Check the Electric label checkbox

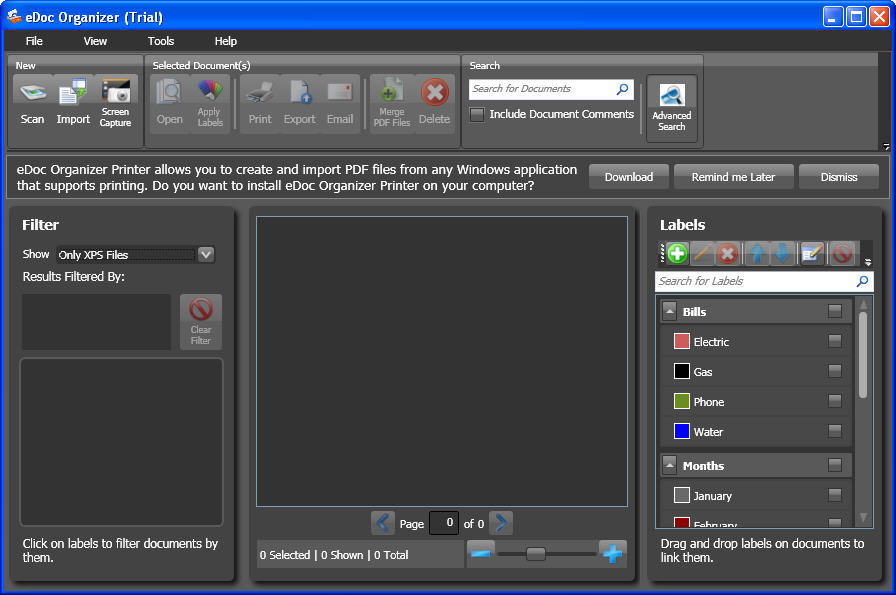coord(834,341)
